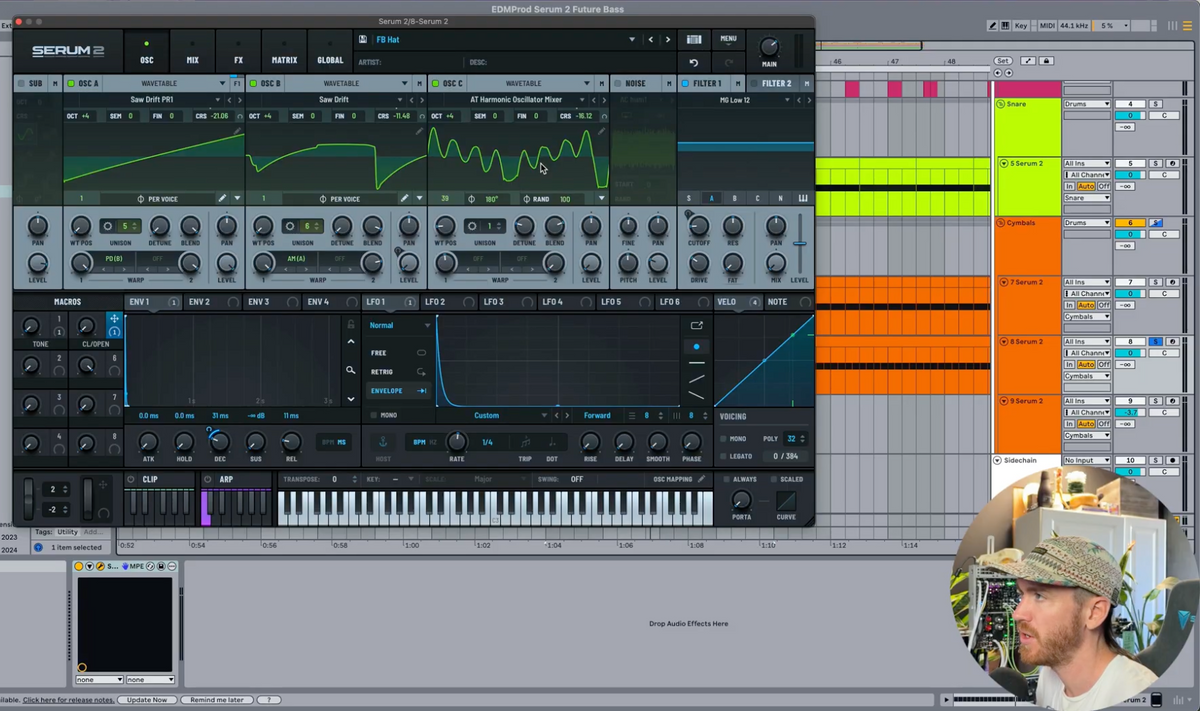The image size is (1200, 711).
Task: Toggle the CLIP power button
Action: pyautogui.click(x=131, y=479)
